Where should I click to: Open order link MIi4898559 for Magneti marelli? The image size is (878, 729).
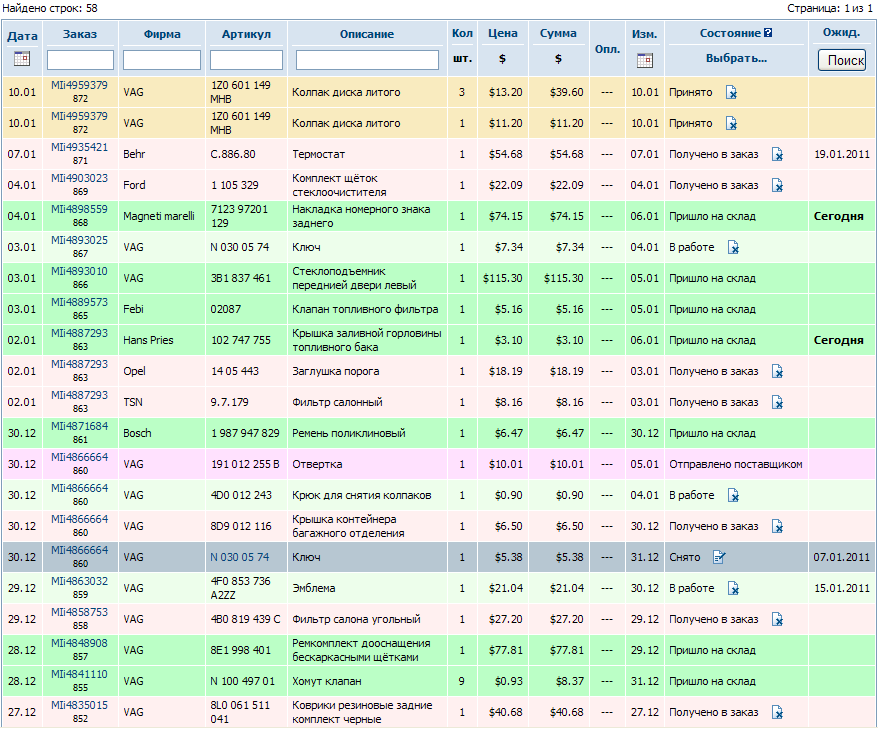[x=79, y=209]
